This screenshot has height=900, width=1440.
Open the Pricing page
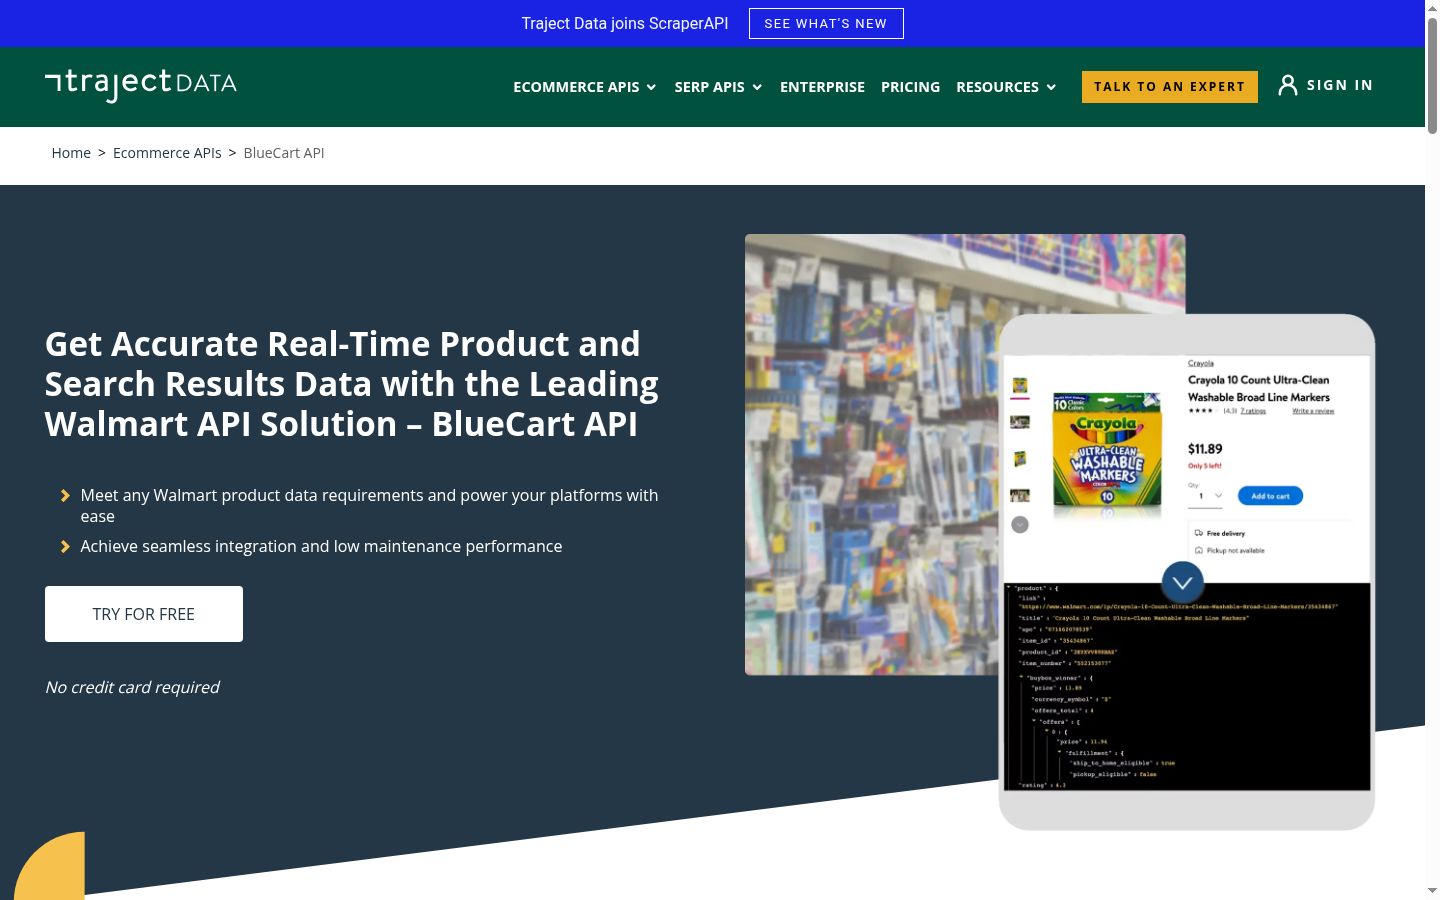tap(910, 87)
